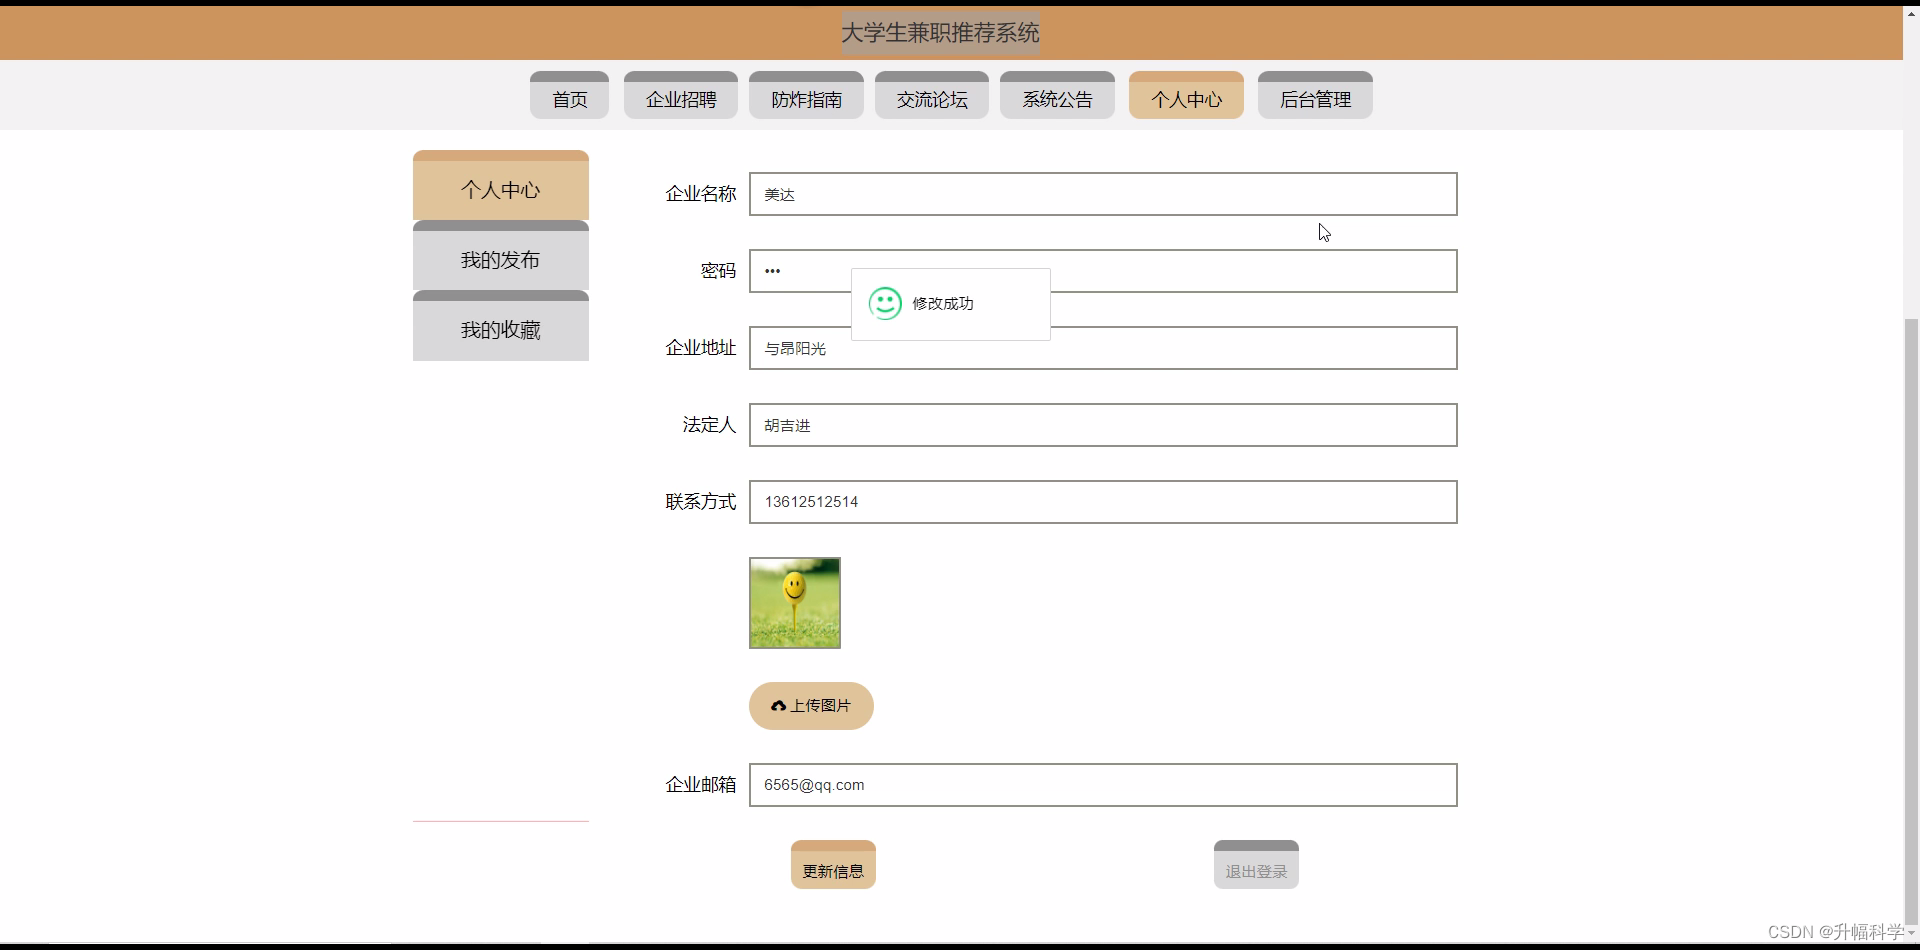Switch to the 企业招聘 tab
The width and height of the screenshot is (1920, 950).
click(x=681, y=98)
